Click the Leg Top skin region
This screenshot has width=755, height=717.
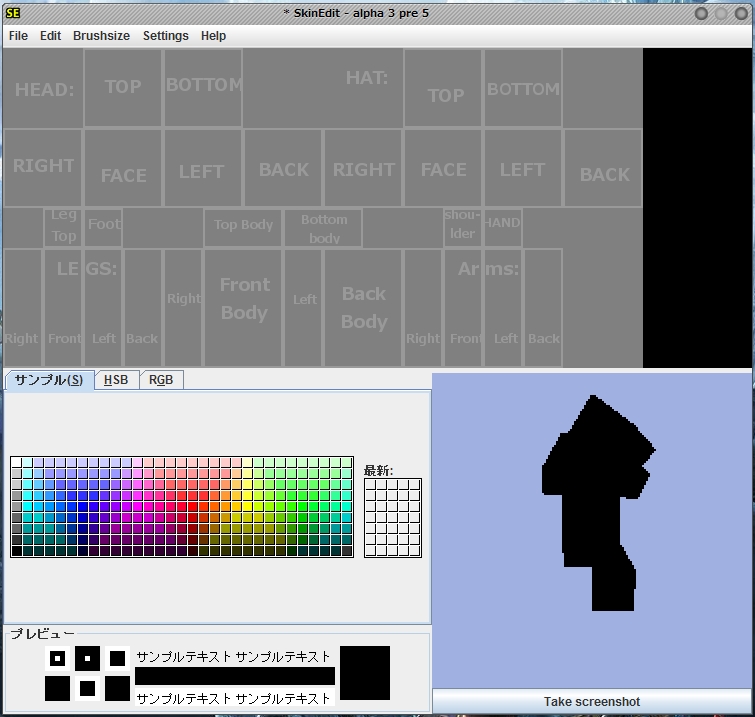coord(63,228)
